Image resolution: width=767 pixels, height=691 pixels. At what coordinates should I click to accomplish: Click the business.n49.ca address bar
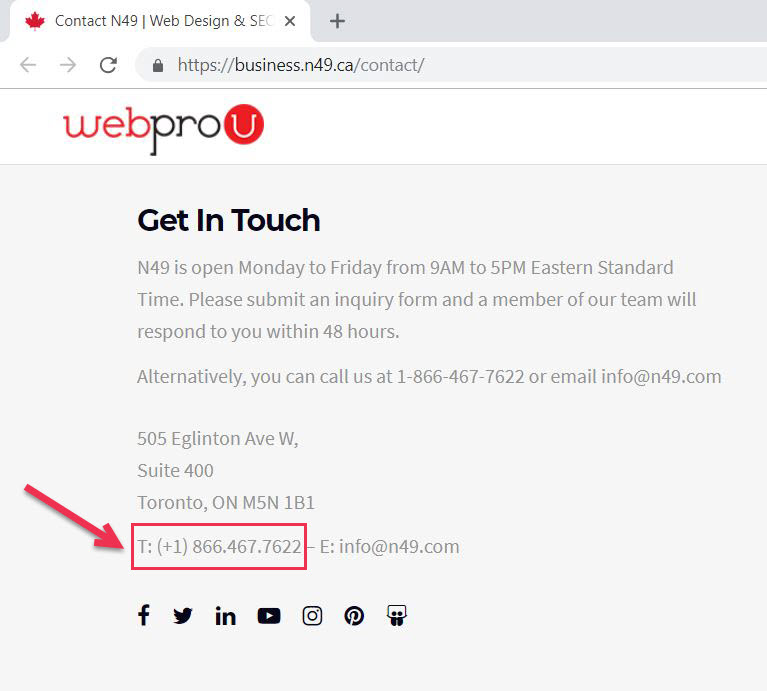click(450, 65)
